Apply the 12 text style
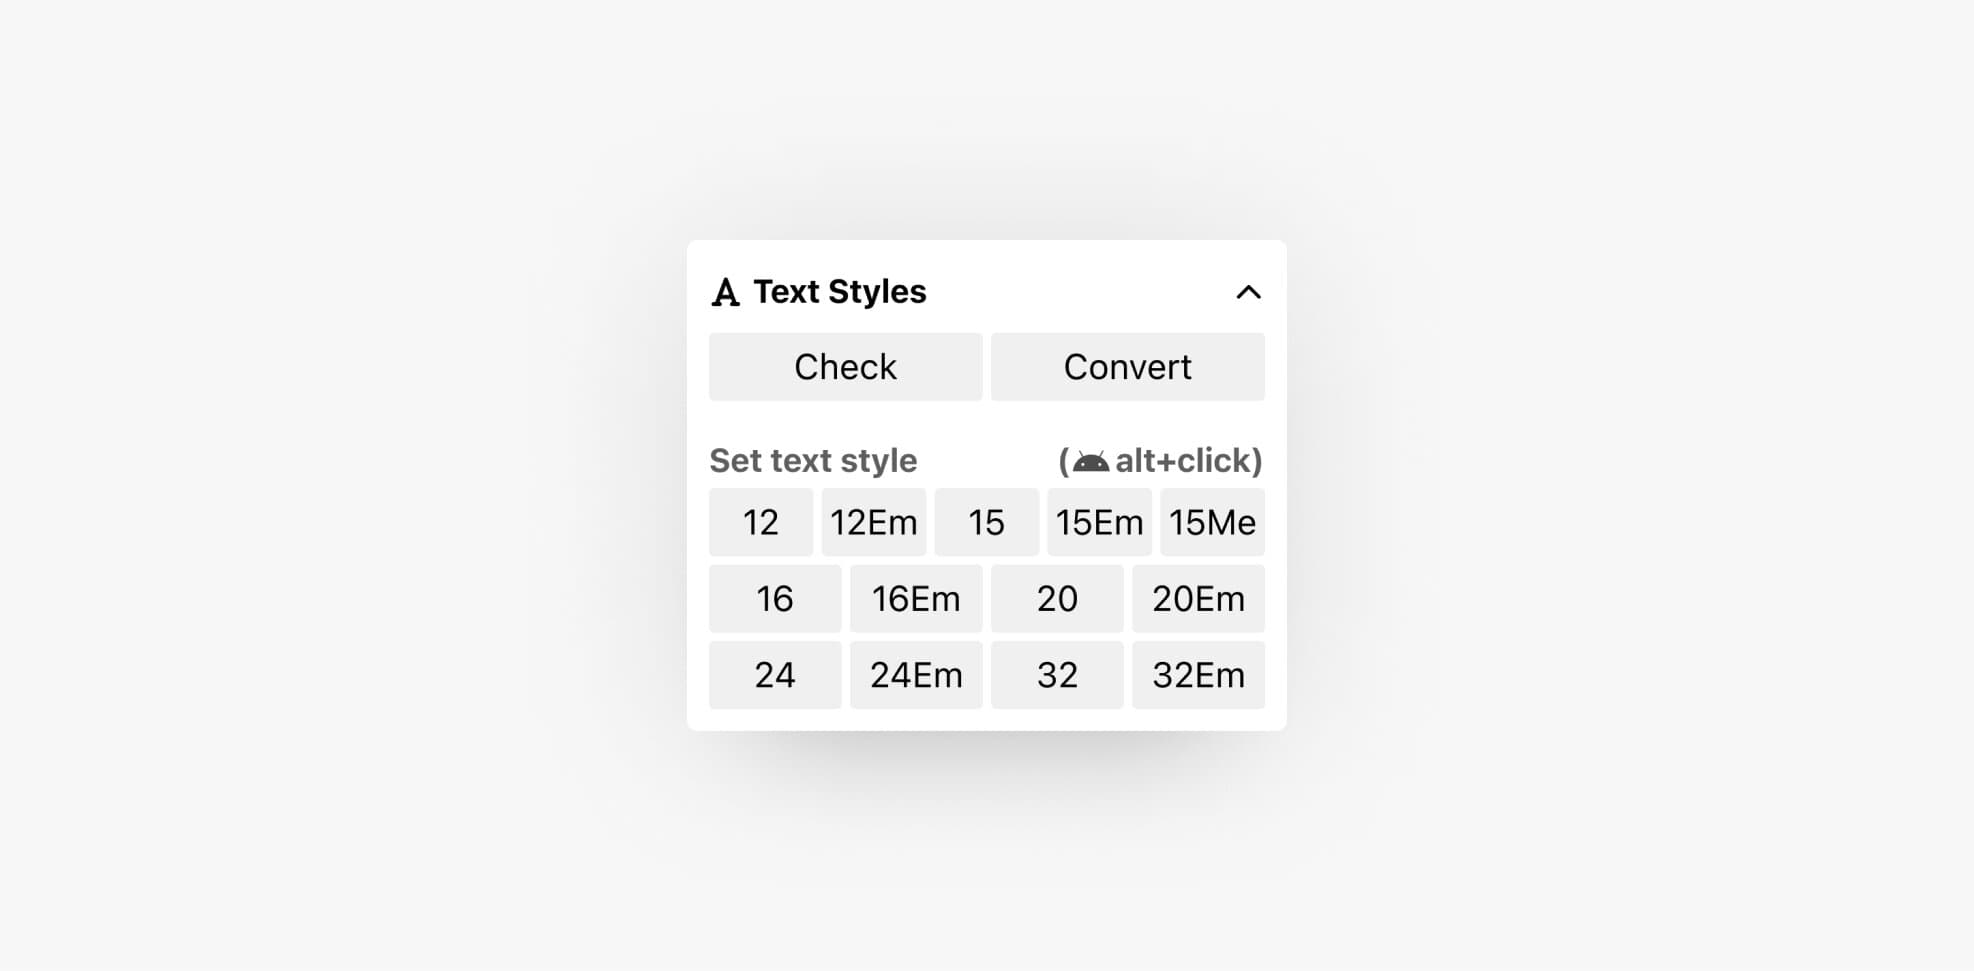1974x971 pixels. [761, 522]
